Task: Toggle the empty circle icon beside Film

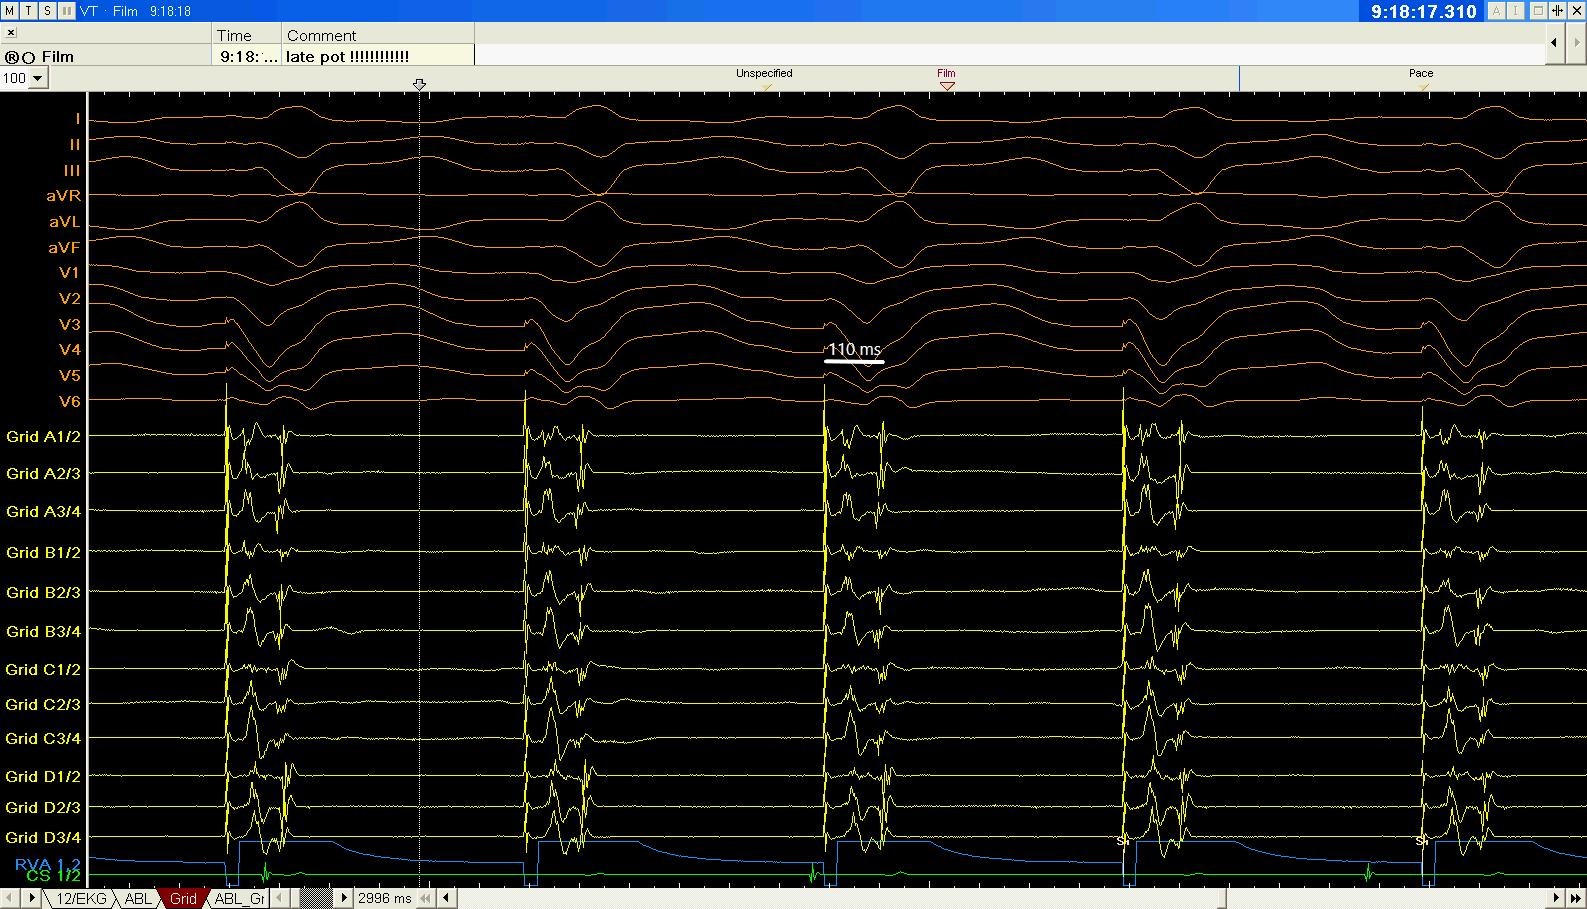Action: click(28, 58)
